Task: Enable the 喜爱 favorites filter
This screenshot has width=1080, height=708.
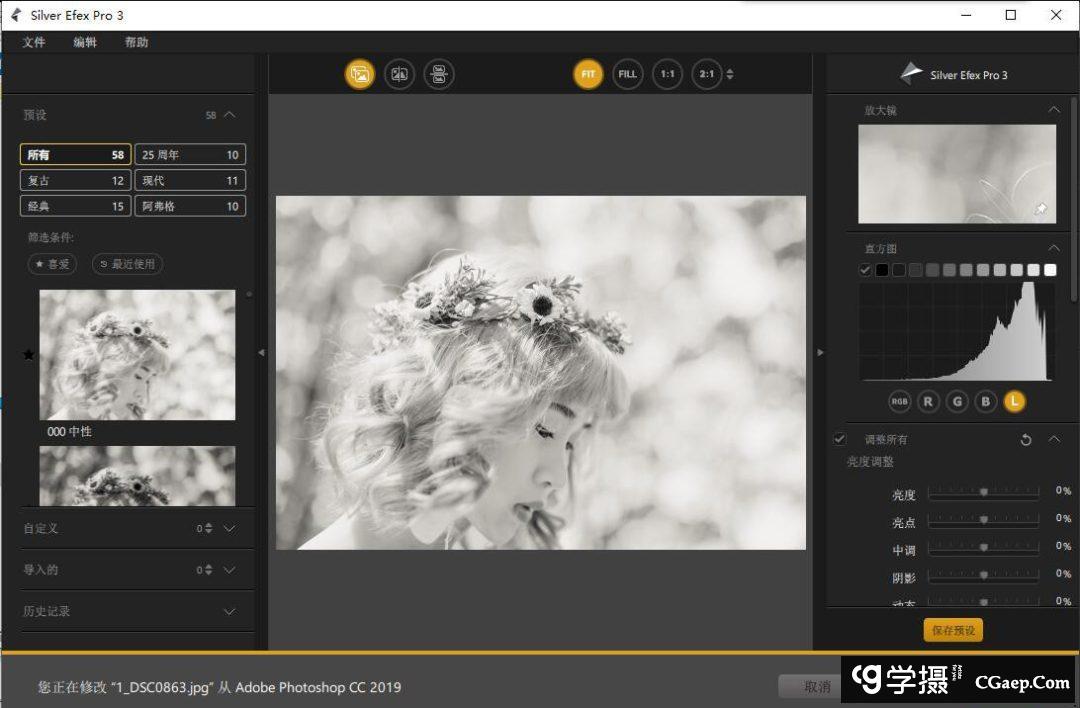Action: click(x=52, y=264)
